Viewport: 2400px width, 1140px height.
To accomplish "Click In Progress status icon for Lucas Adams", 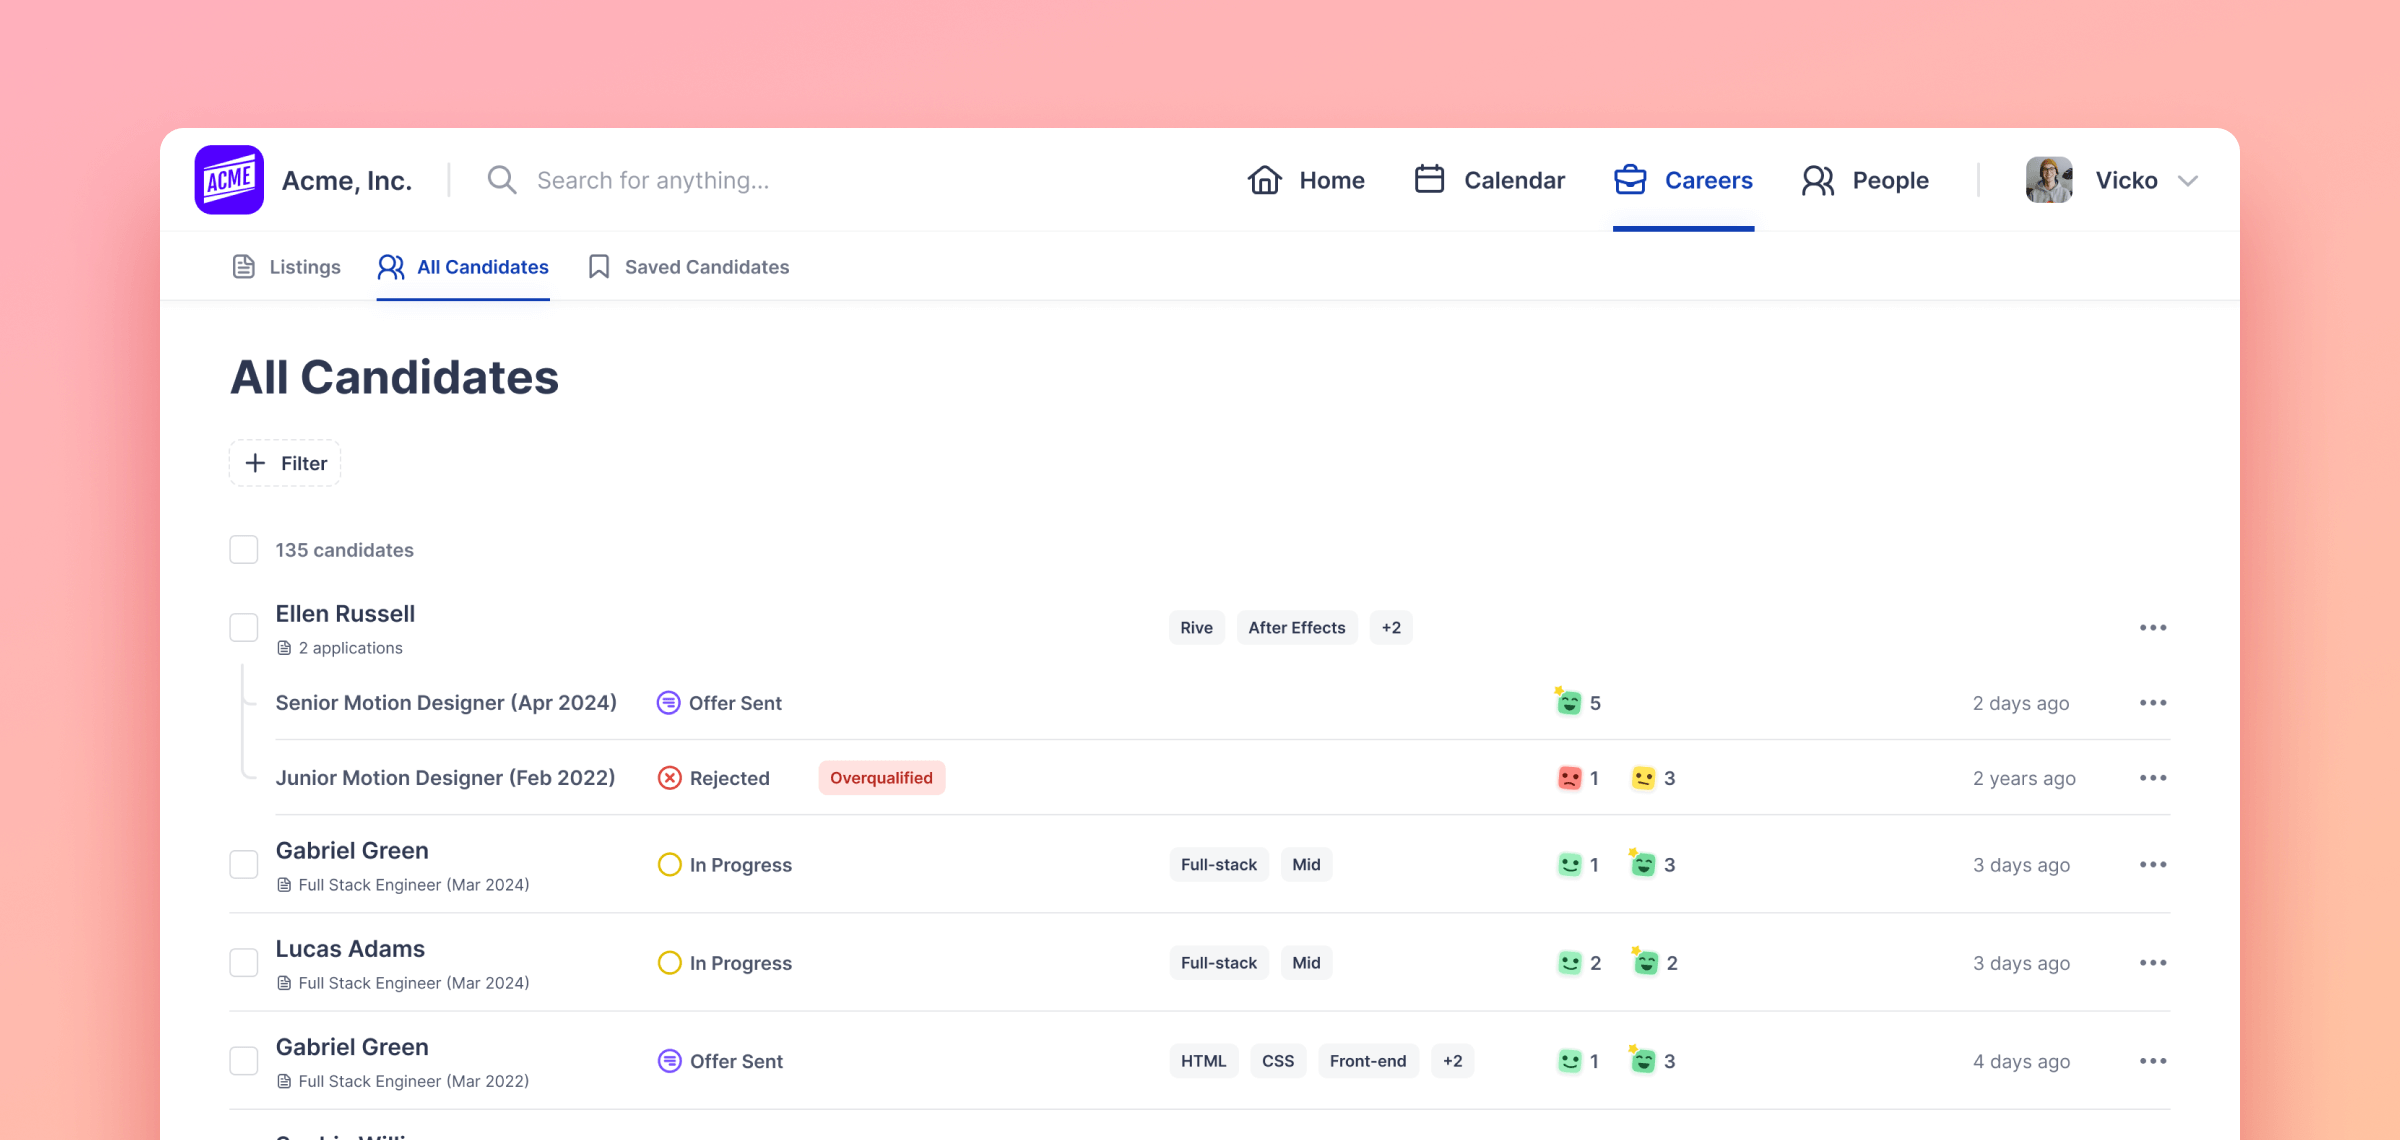I will pos(670,963).
